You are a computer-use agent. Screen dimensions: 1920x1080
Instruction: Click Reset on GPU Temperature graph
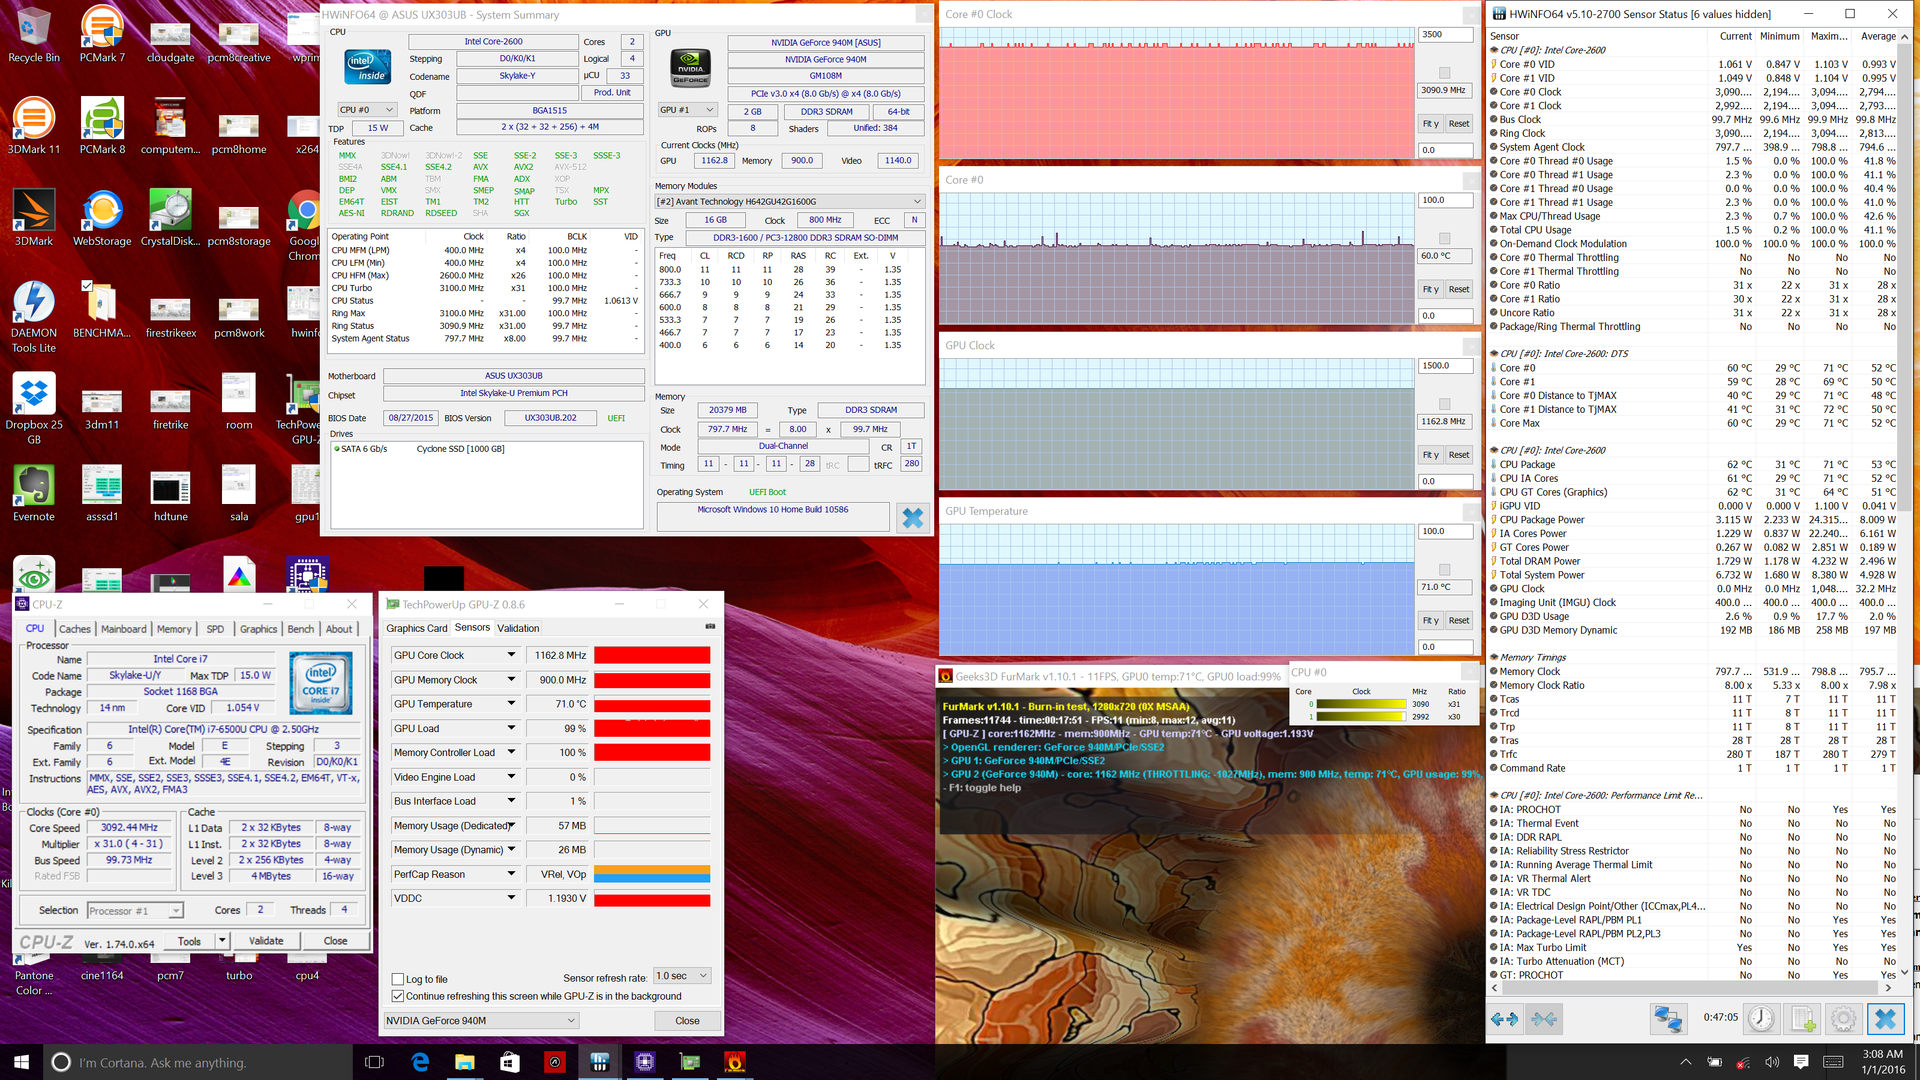point(1459,620)
